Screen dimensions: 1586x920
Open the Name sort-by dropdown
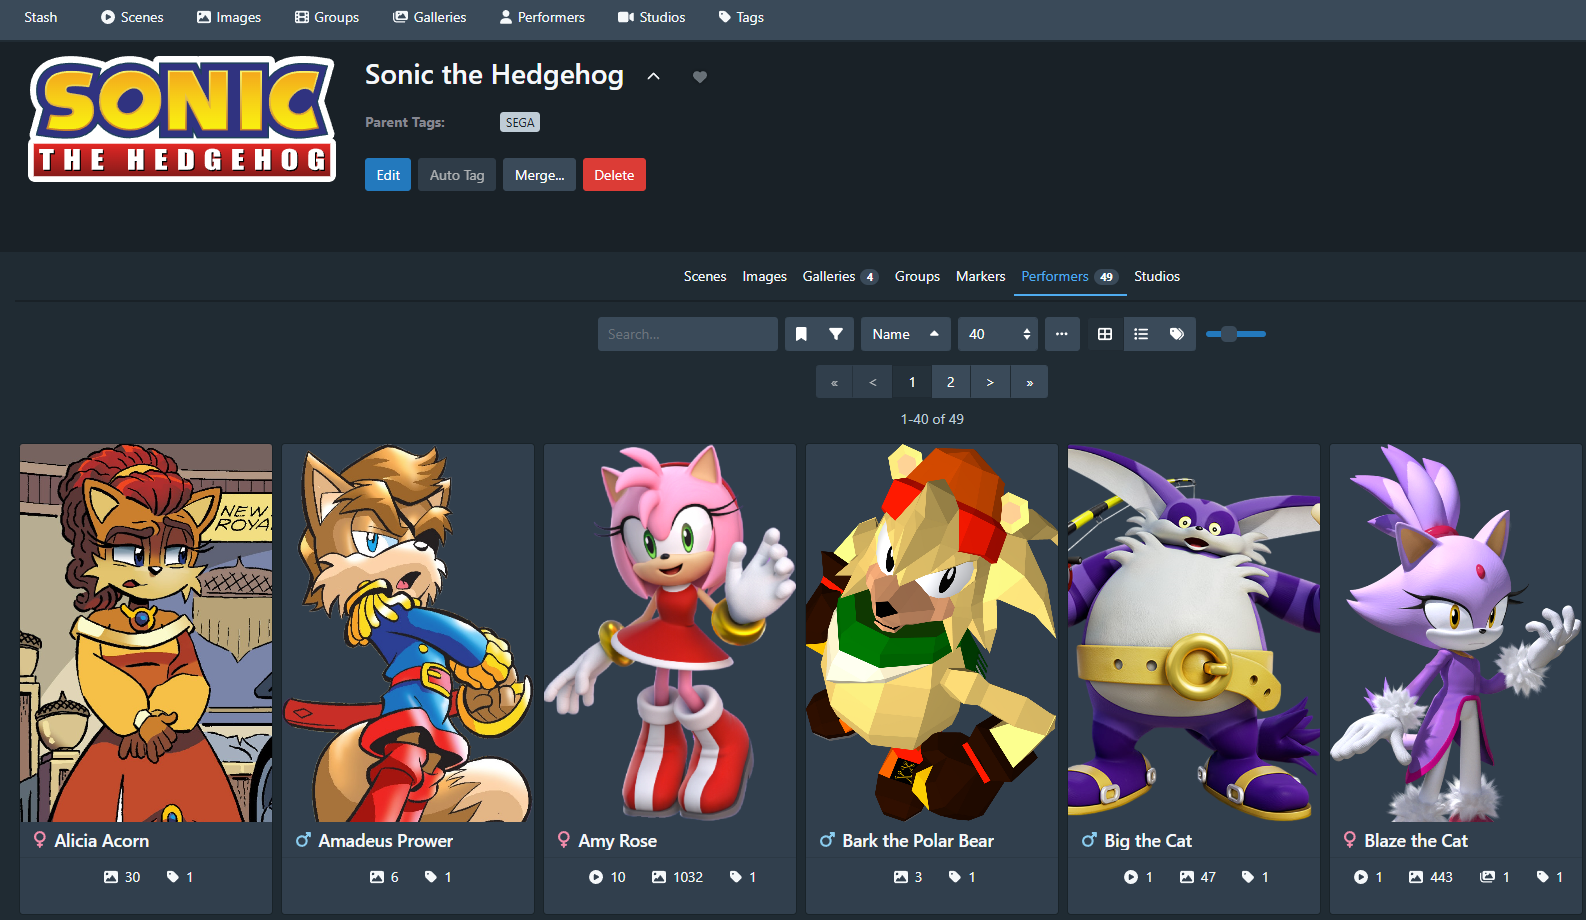click(890, 334)
